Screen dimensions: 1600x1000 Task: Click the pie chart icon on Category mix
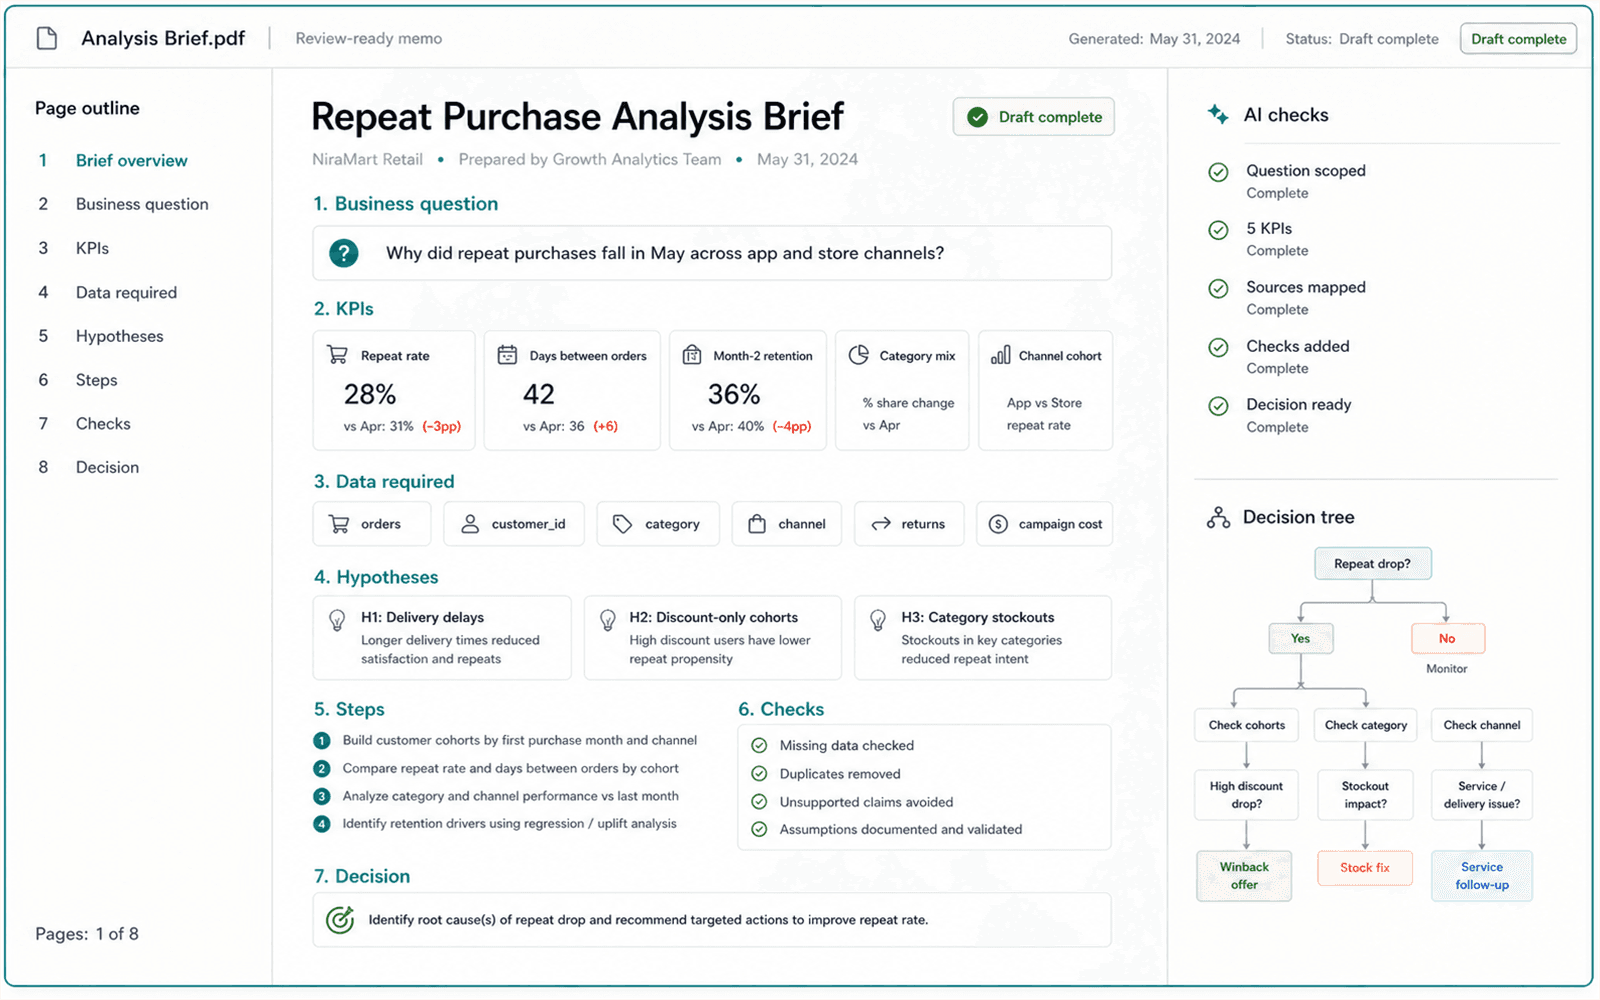tap(858, 355)
